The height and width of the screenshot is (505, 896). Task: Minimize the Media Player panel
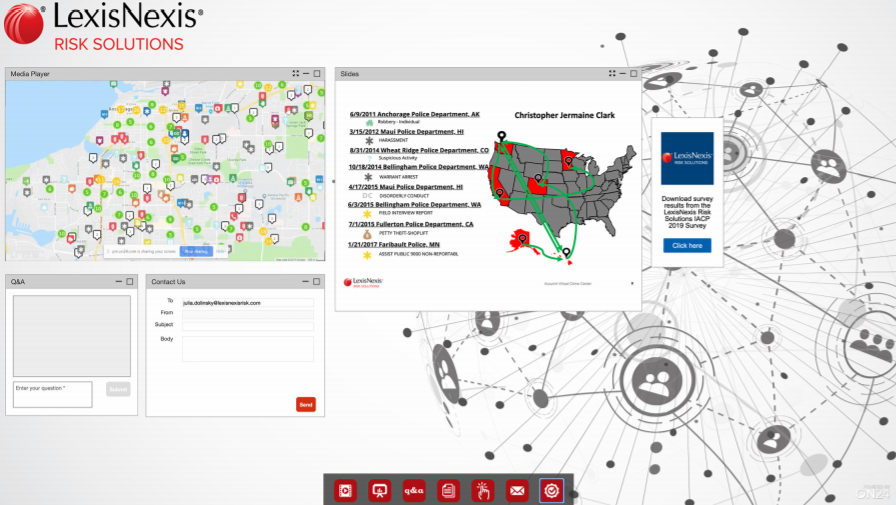point(306,74)
